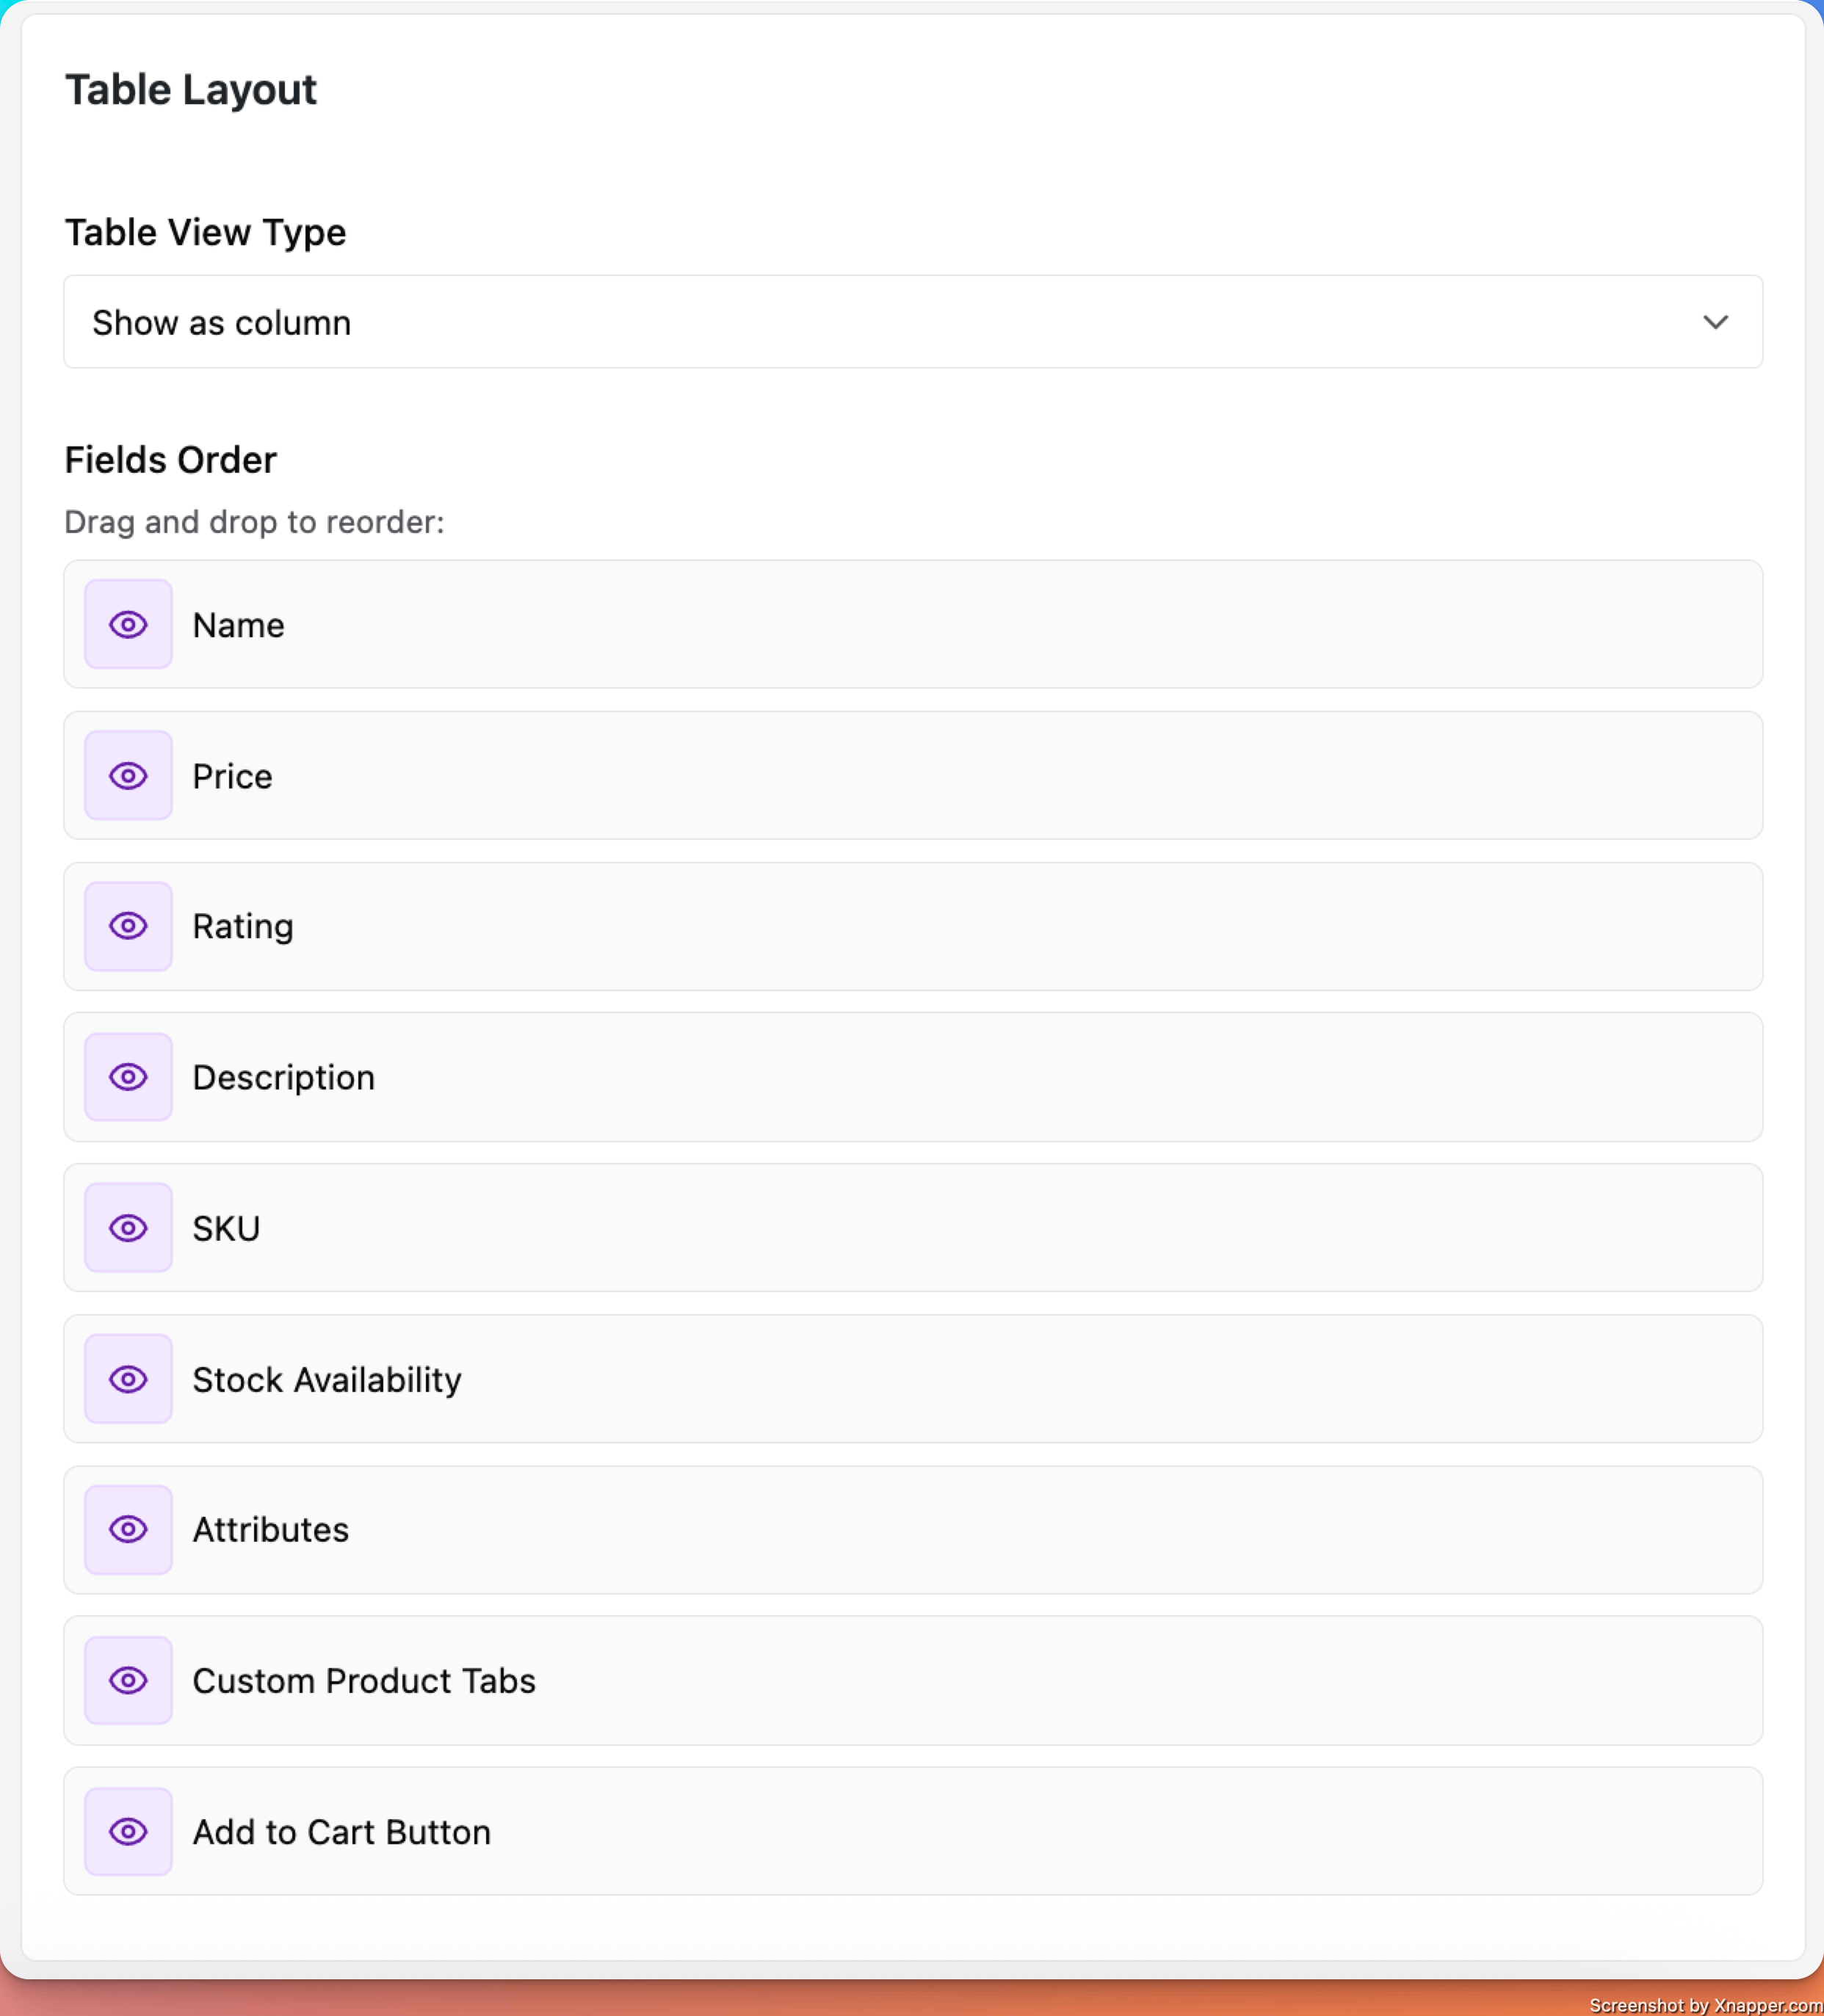Click the SKU field label
The height and width of the screenshot is (2016, 1824).
pos(226,1229)
